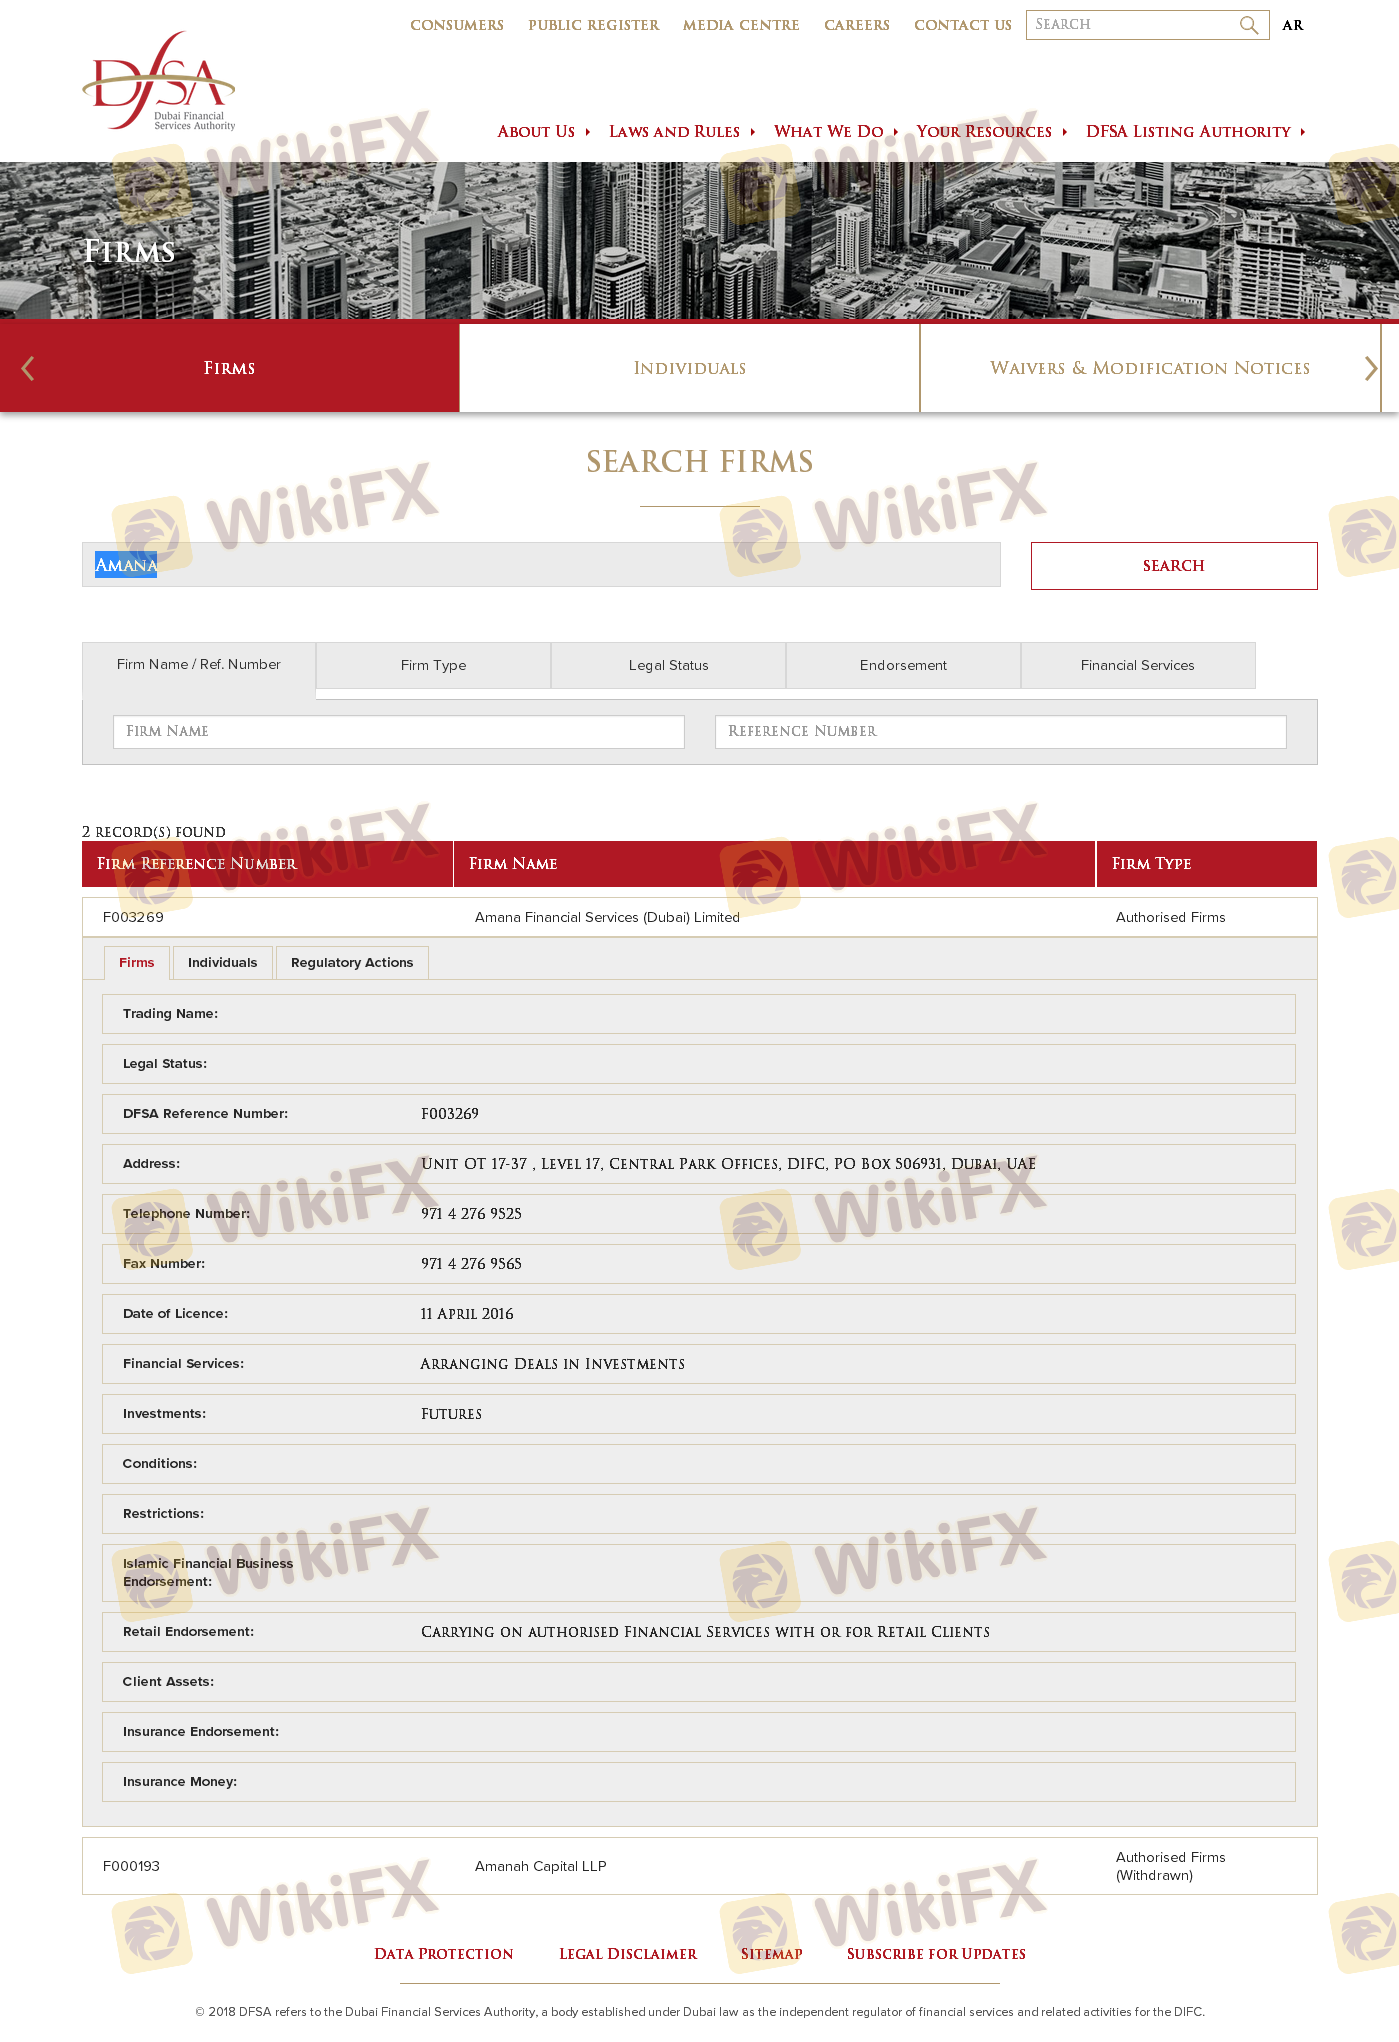Open the DFSA Listing Authority menu
This screenshot has width=1399, height=2042.
1195,132
